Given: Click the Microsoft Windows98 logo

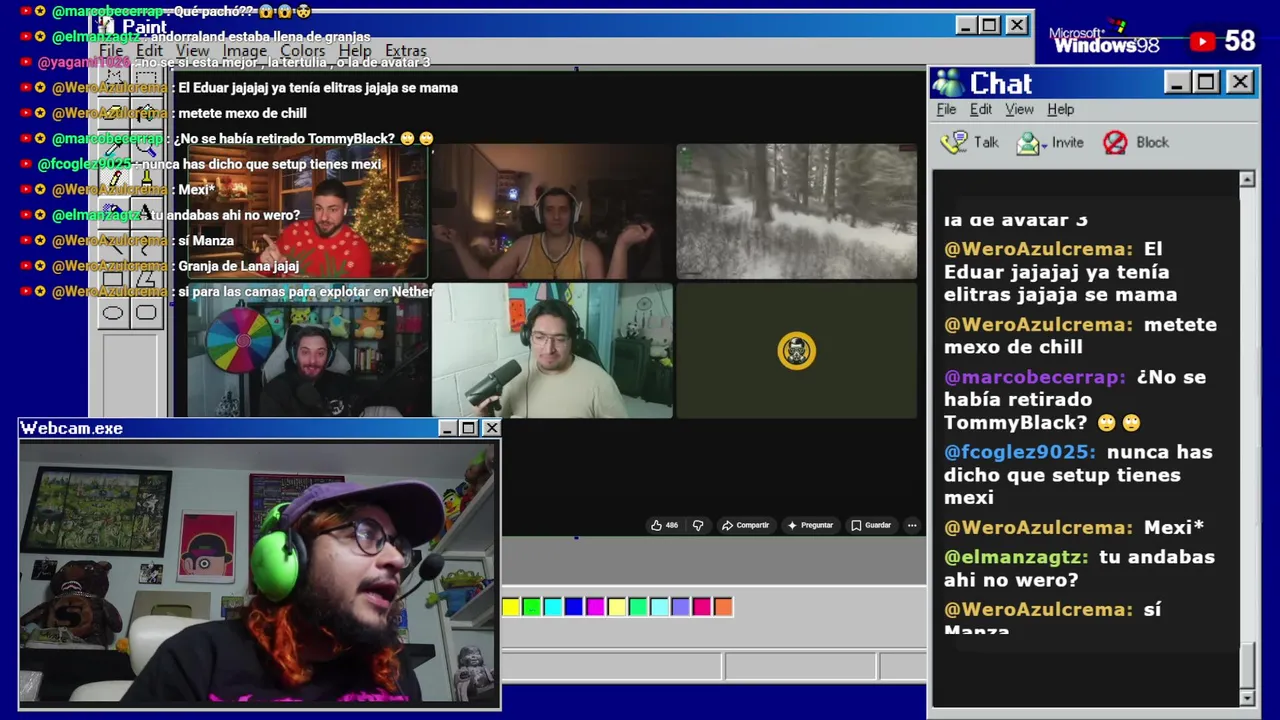Looking at the screenshot, I should click(x=1104, y=40).
